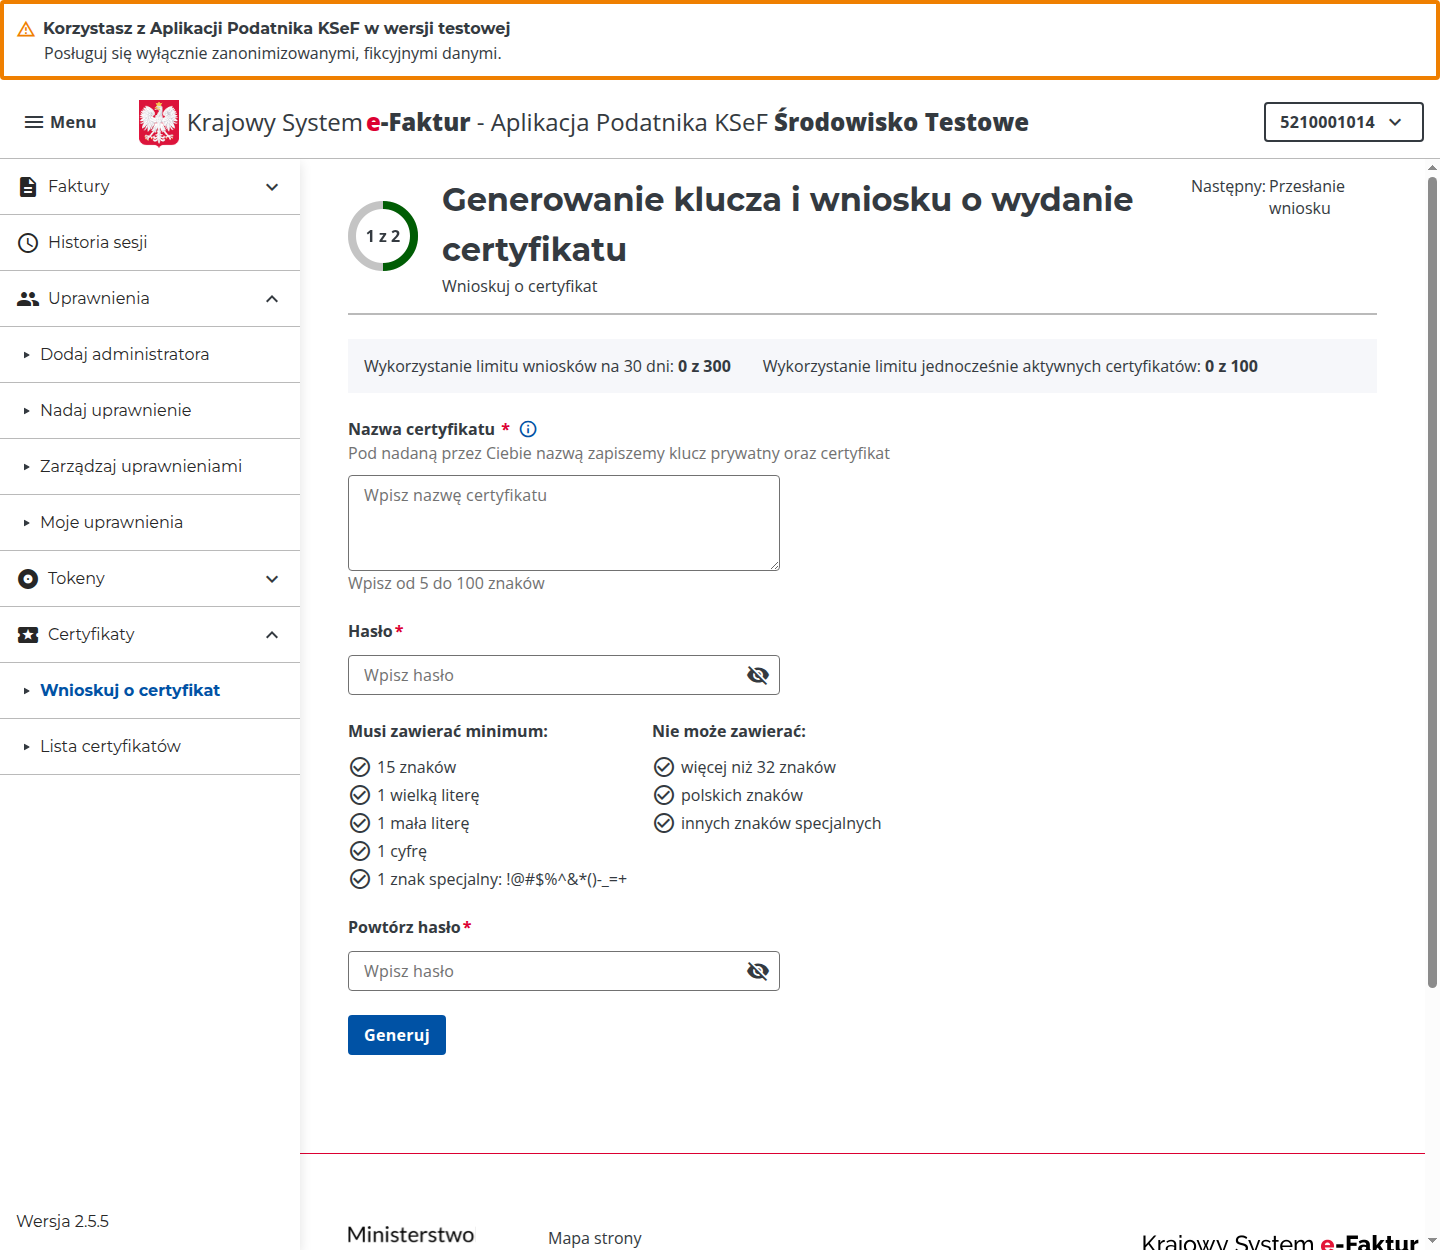The image size is (1440, 1250).
Task: Click the "15 znaków" requirement text
Action: 416,767
